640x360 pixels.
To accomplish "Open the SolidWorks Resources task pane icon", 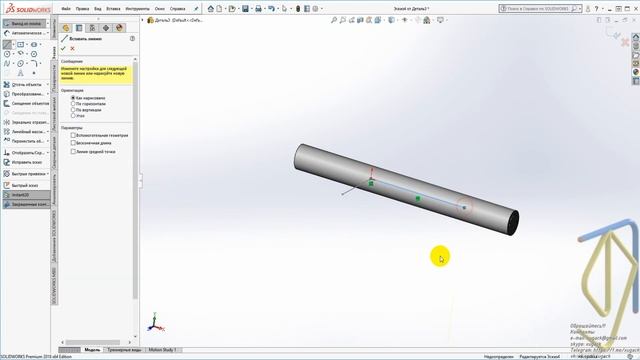I will click(636, 37).
